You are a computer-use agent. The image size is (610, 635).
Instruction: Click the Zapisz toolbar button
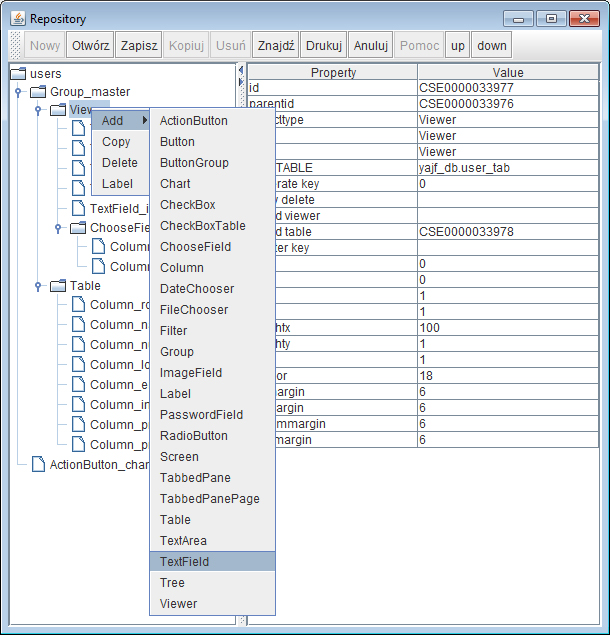click(x=139, y=45)
